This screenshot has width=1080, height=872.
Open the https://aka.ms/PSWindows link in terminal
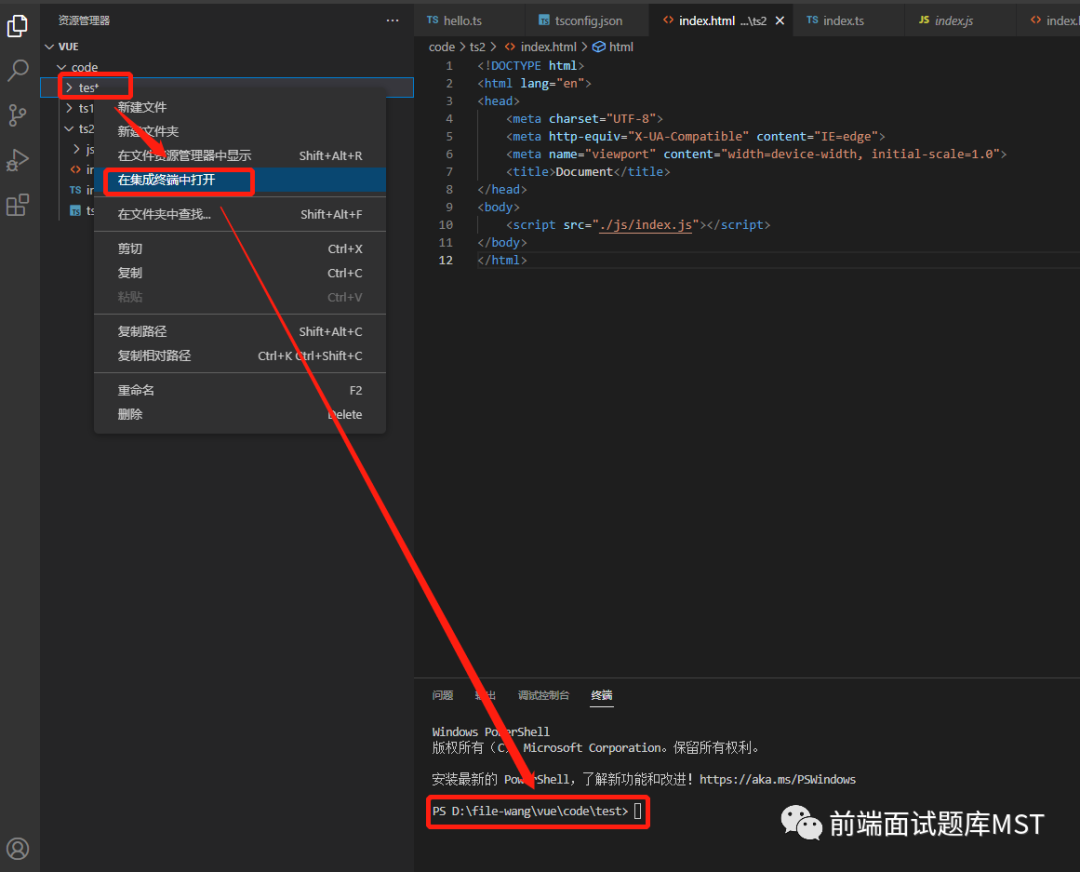tap(778, 779)
